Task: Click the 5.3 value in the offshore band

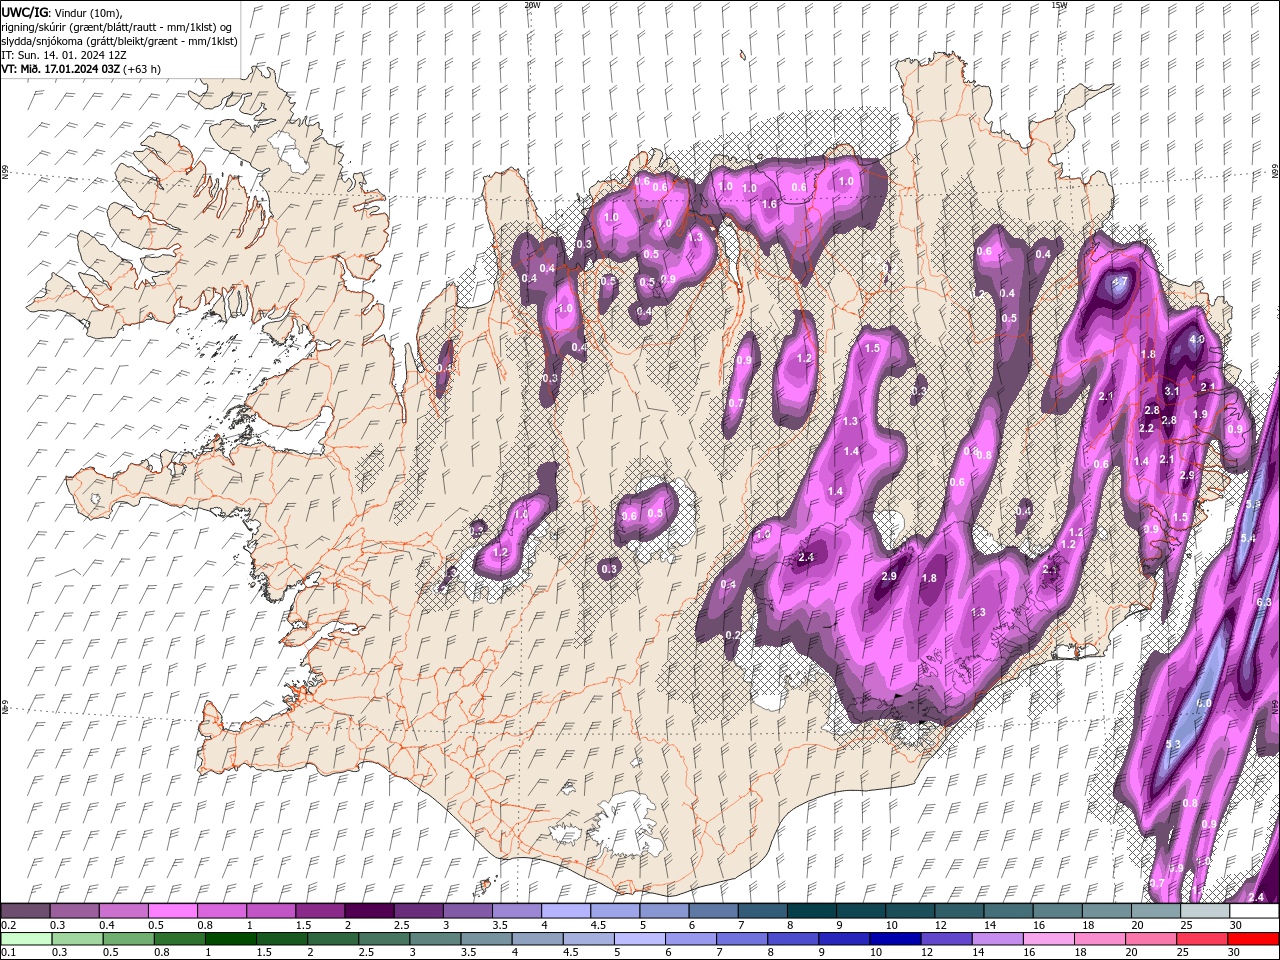Action: 1173,745
